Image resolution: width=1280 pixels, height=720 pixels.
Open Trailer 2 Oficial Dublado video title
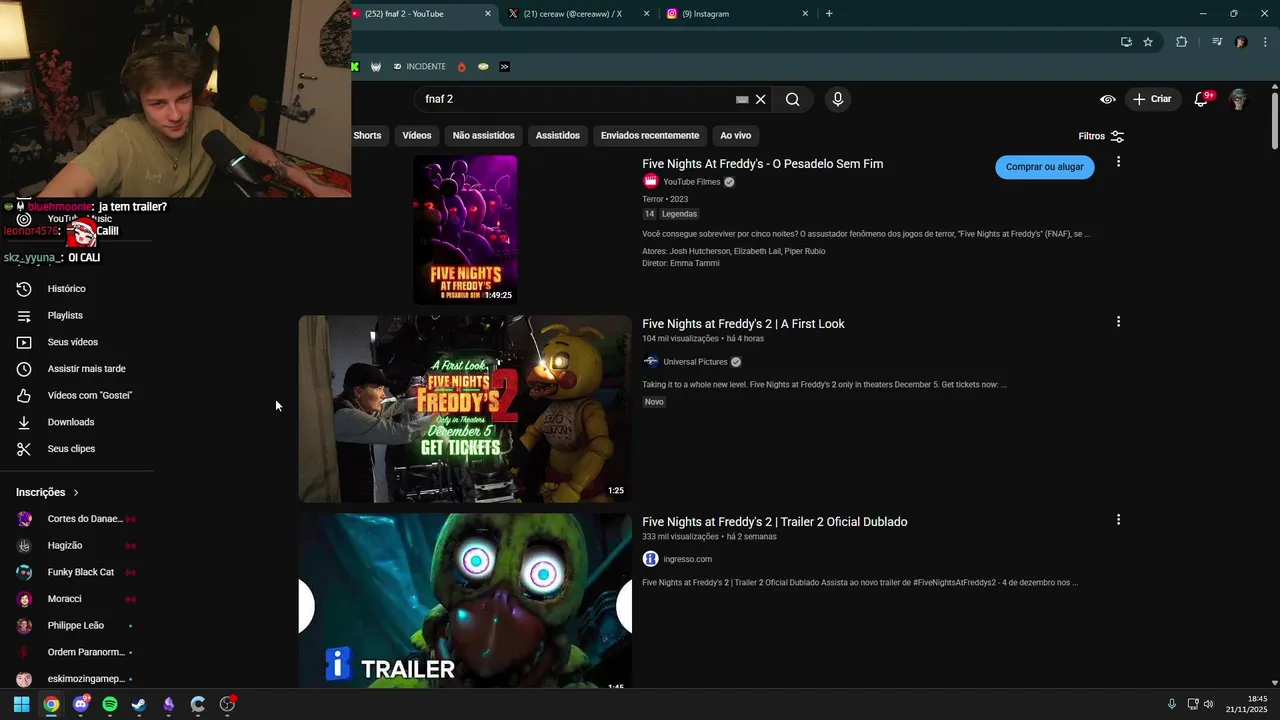tap(775, 522)
